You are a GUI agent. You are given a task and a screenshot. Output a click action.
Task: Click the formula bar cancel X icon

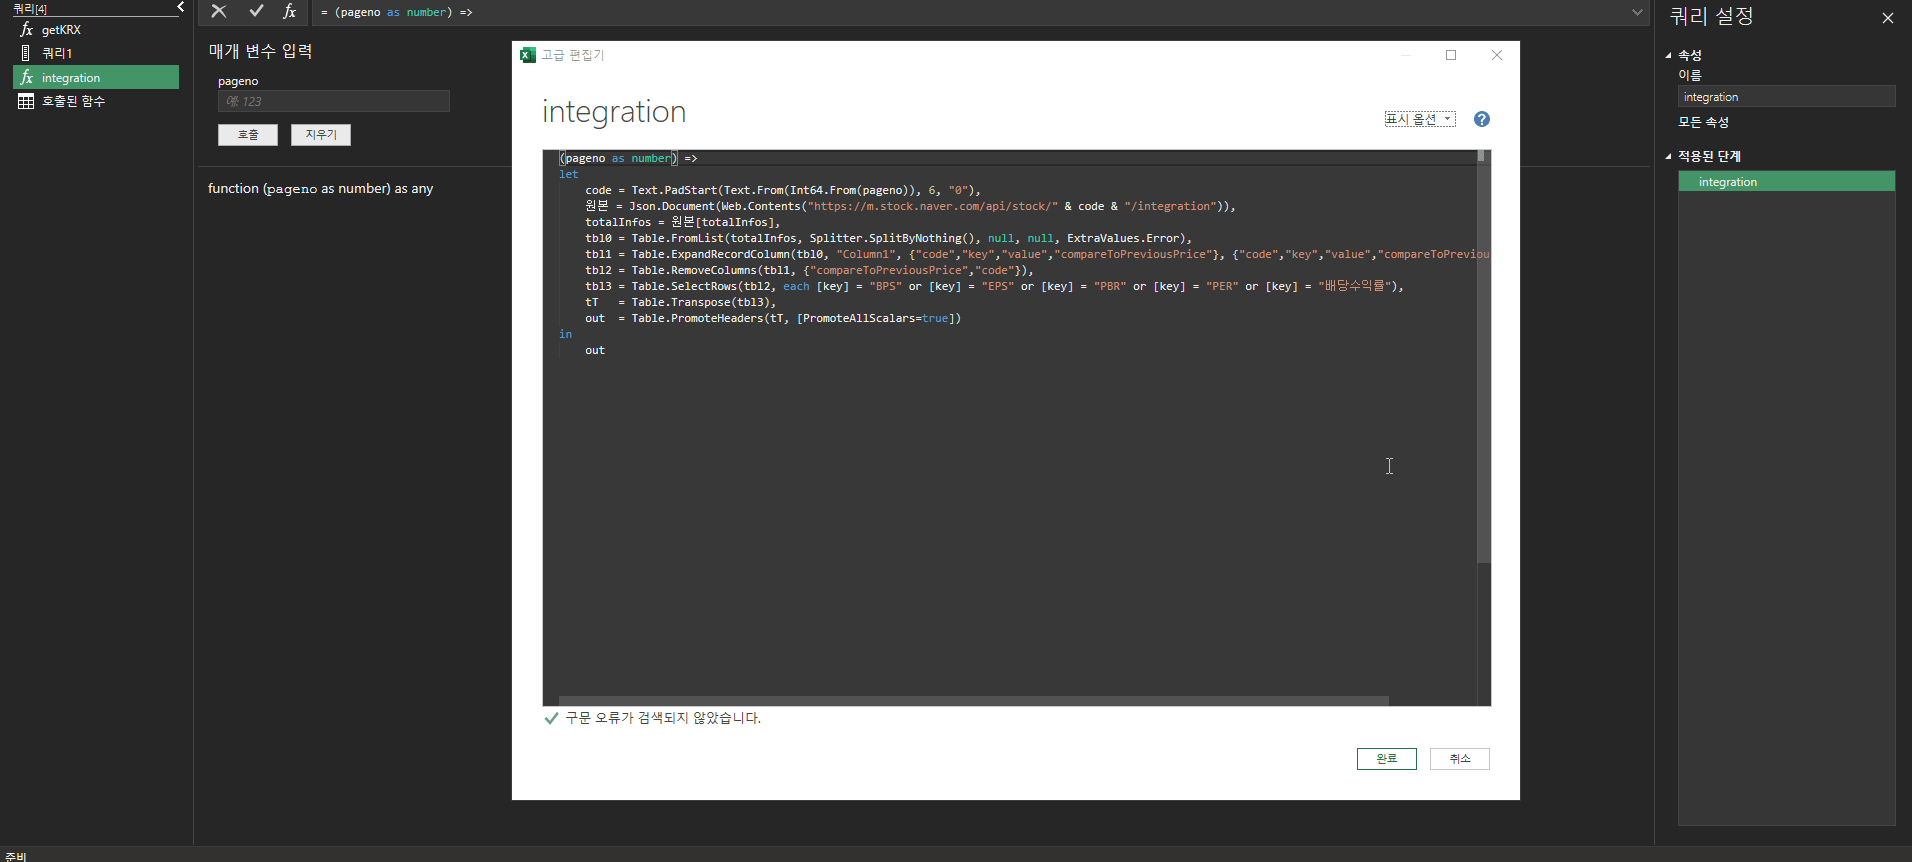pos(219,11)
